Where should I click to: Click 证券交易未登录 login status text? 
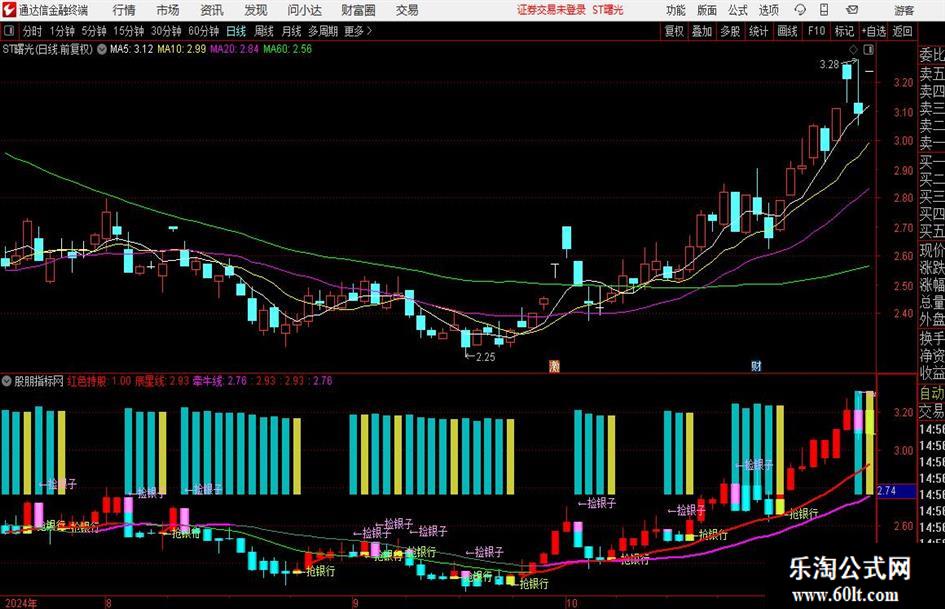(551, 10)
